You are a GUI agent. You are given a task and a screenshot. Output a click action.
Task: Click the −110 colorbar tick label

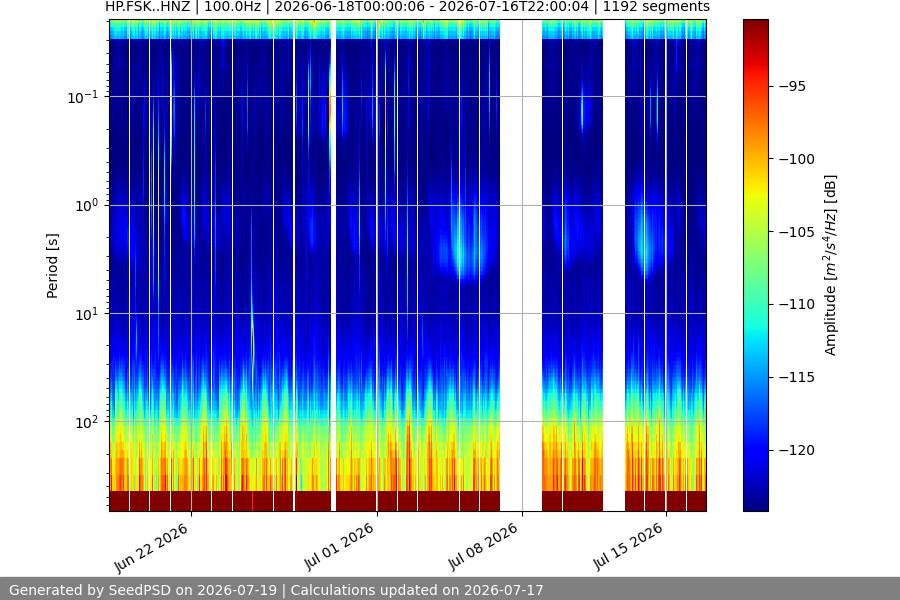797,304
